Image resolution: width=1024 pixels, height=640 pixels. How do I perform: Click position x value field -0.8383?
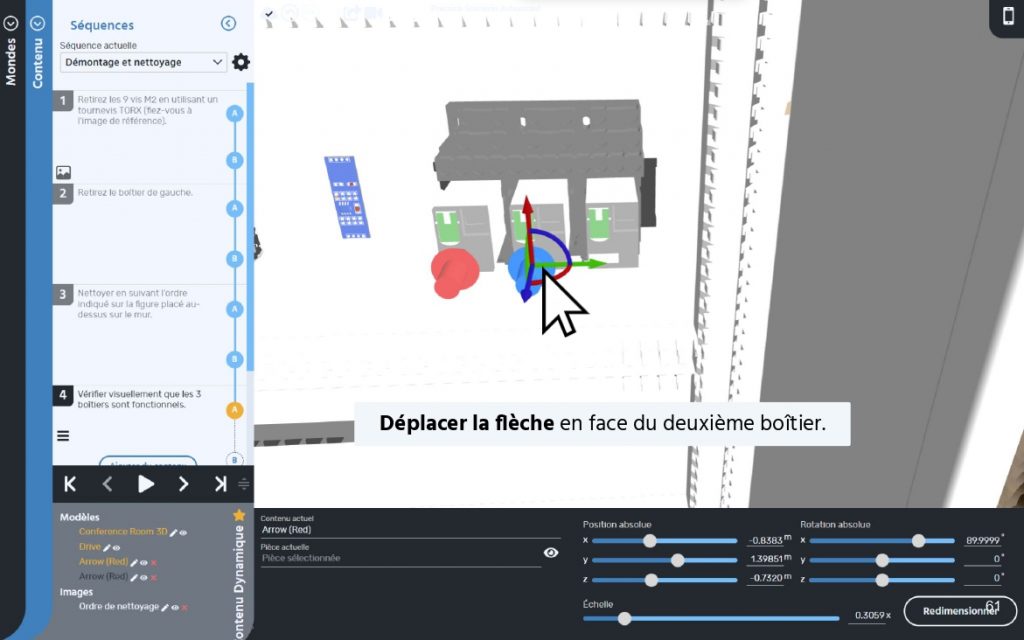point(765,541)
